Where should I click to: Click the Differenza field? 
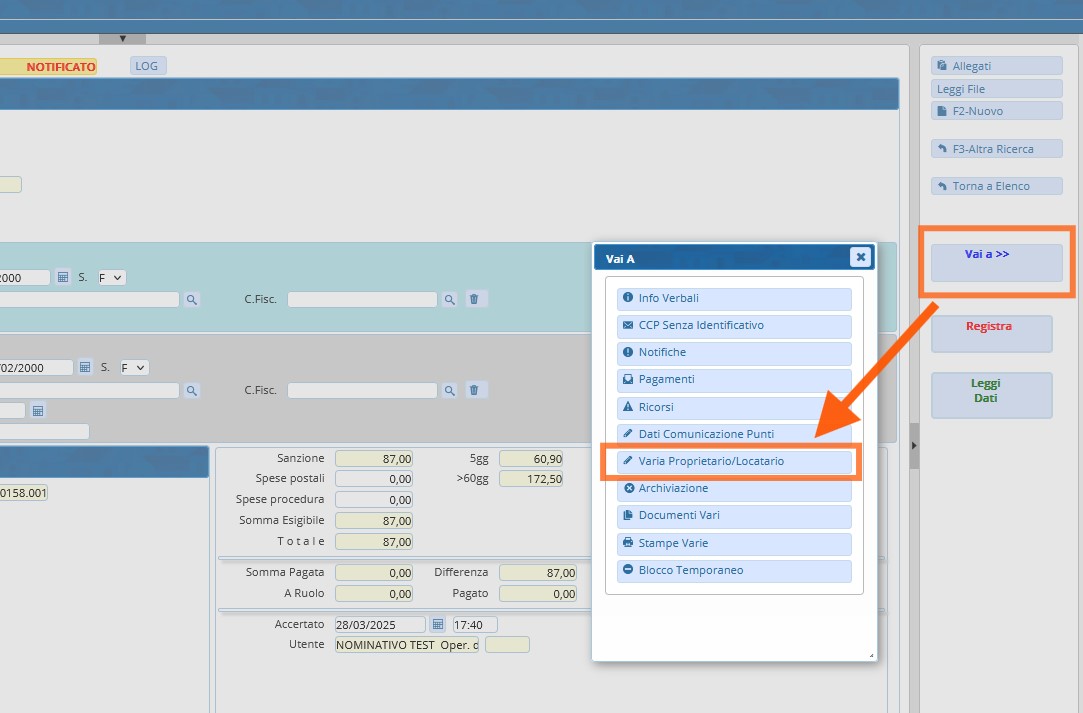pyautogui.click(x=538, y=572)
